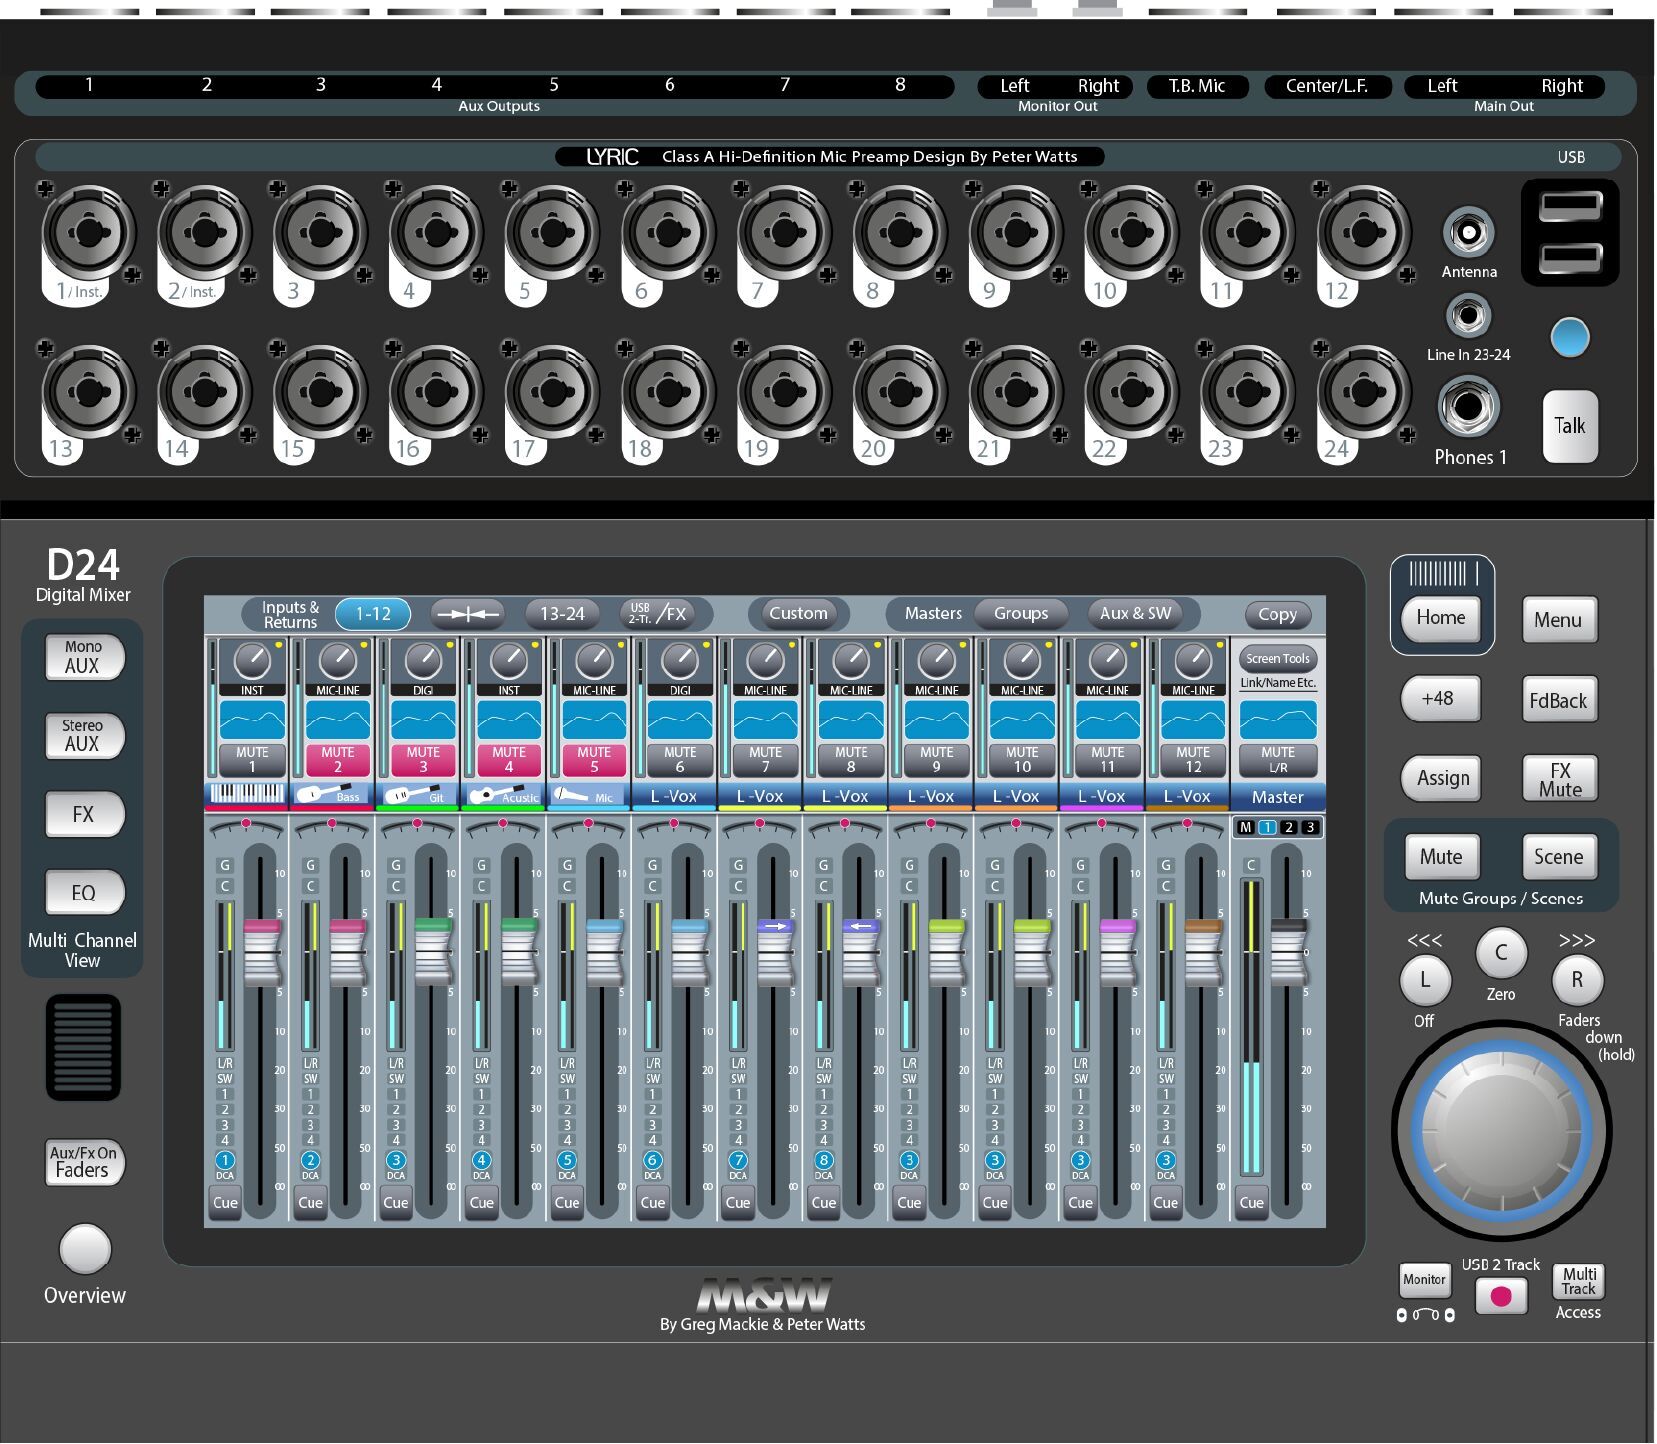Click the large blue-ringed rotary encoder

[1500, 1130]
